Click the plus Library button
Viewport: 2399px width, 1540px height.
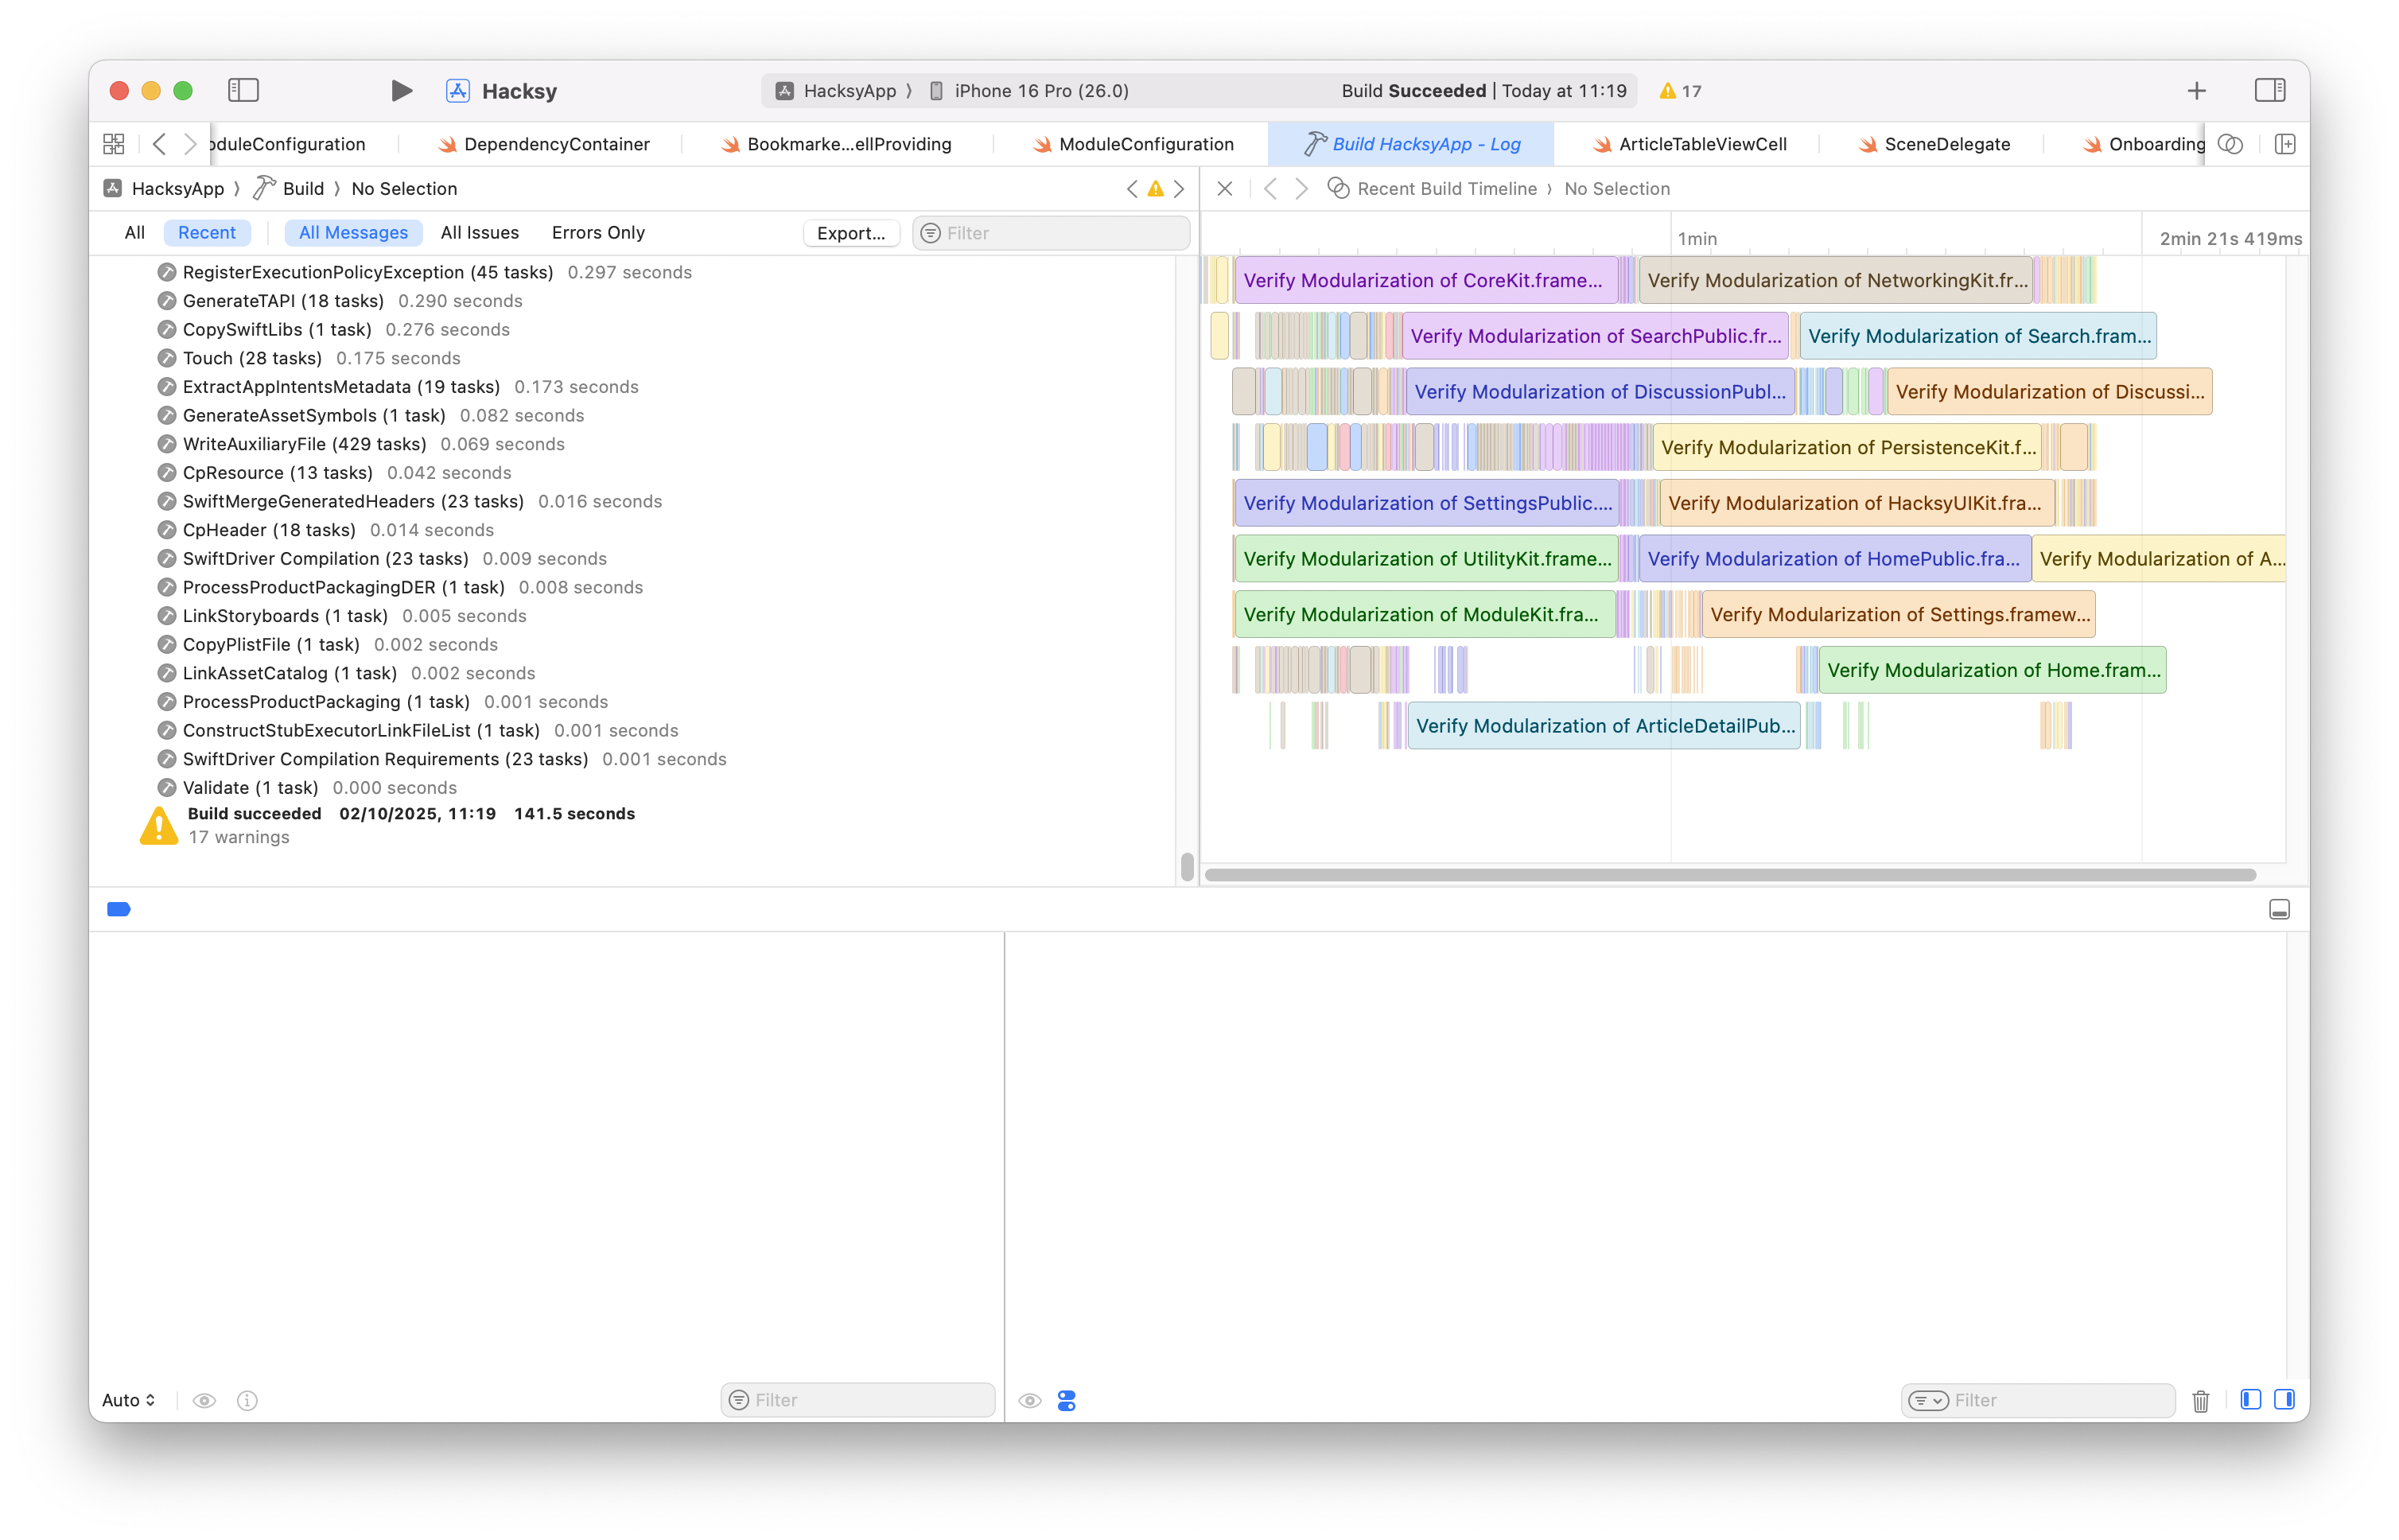click(x=2196, y=91)
